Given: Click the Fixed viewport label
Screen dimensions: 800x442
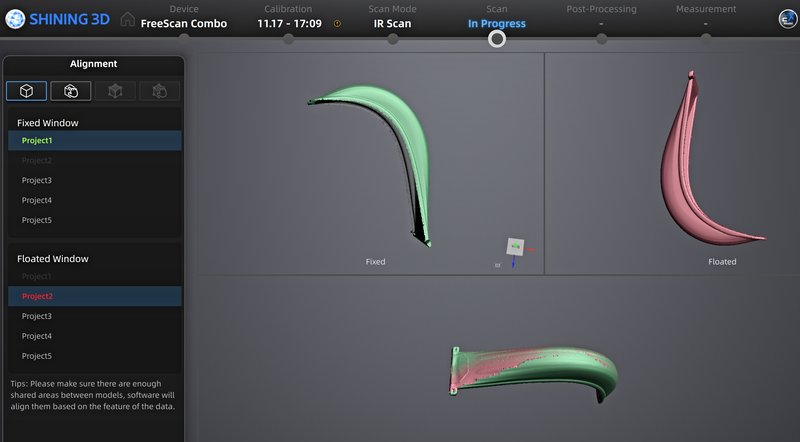Looking at the screenshot, I should click(x=376, y=261).
